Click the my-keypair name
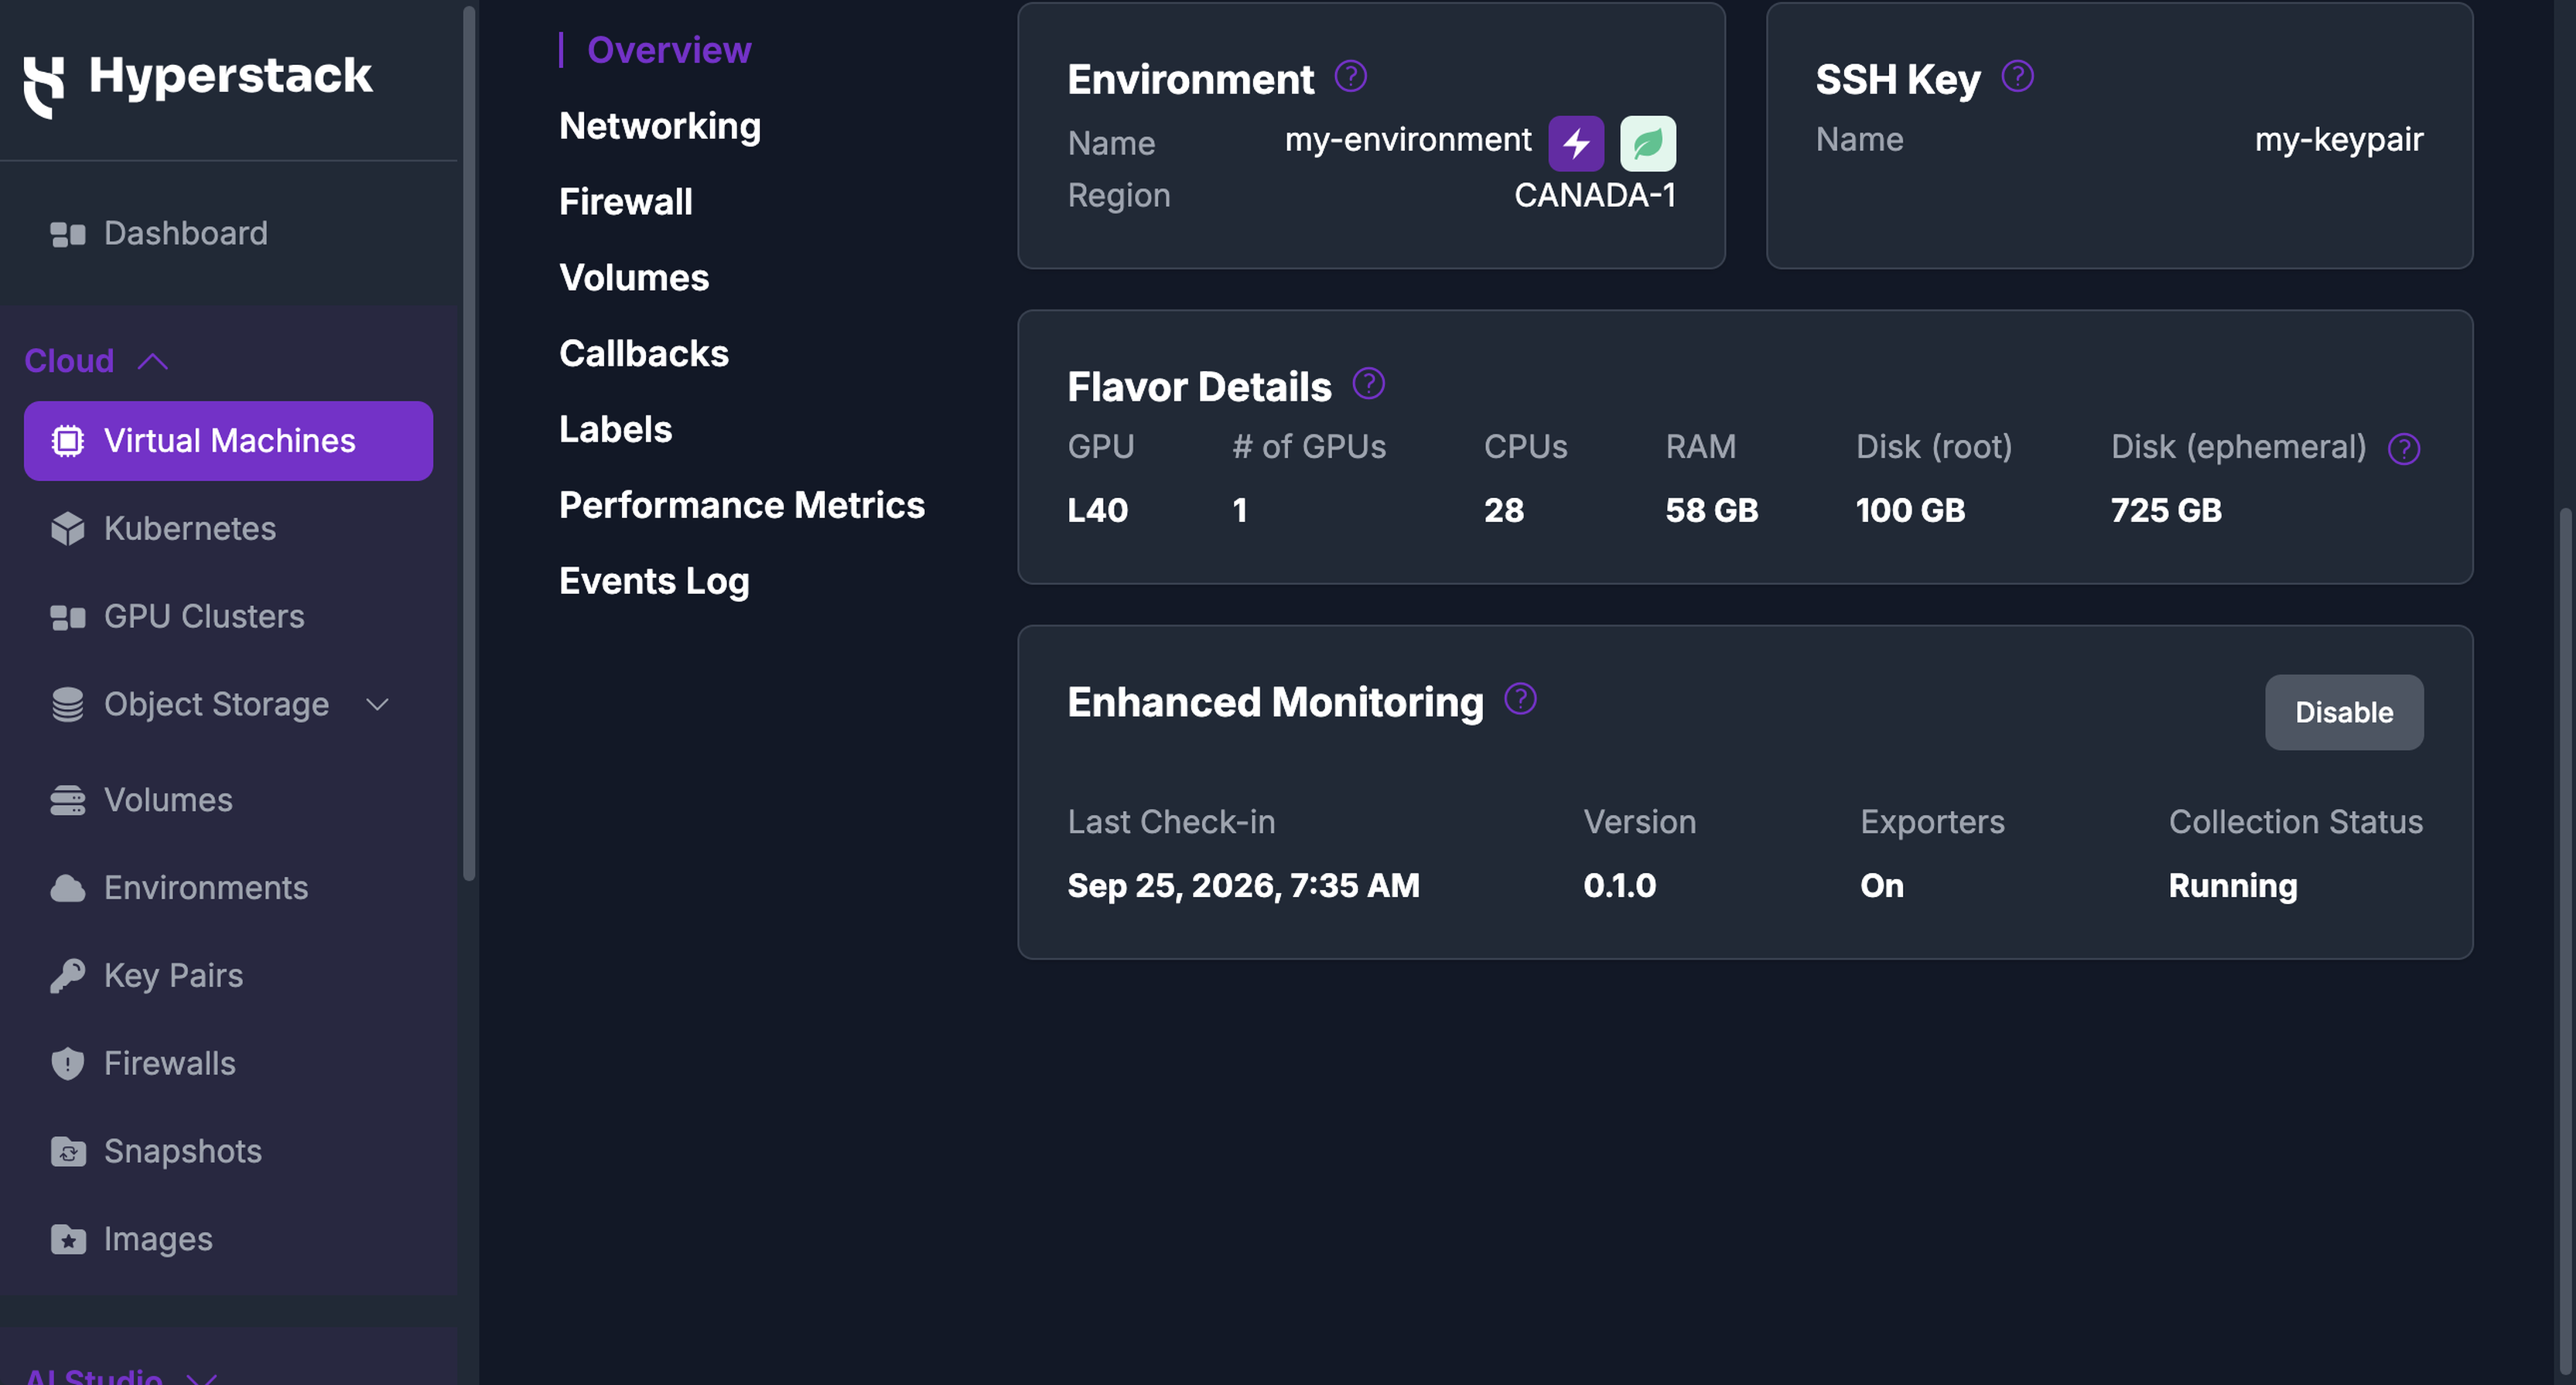The height and width of the screenshot is (1385, 2576). 2339,140
